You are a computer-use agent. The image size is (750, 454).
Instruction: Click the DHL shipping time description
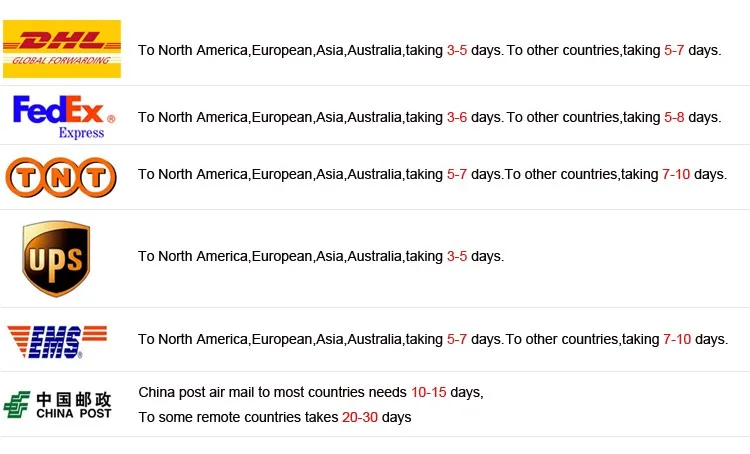429,50
